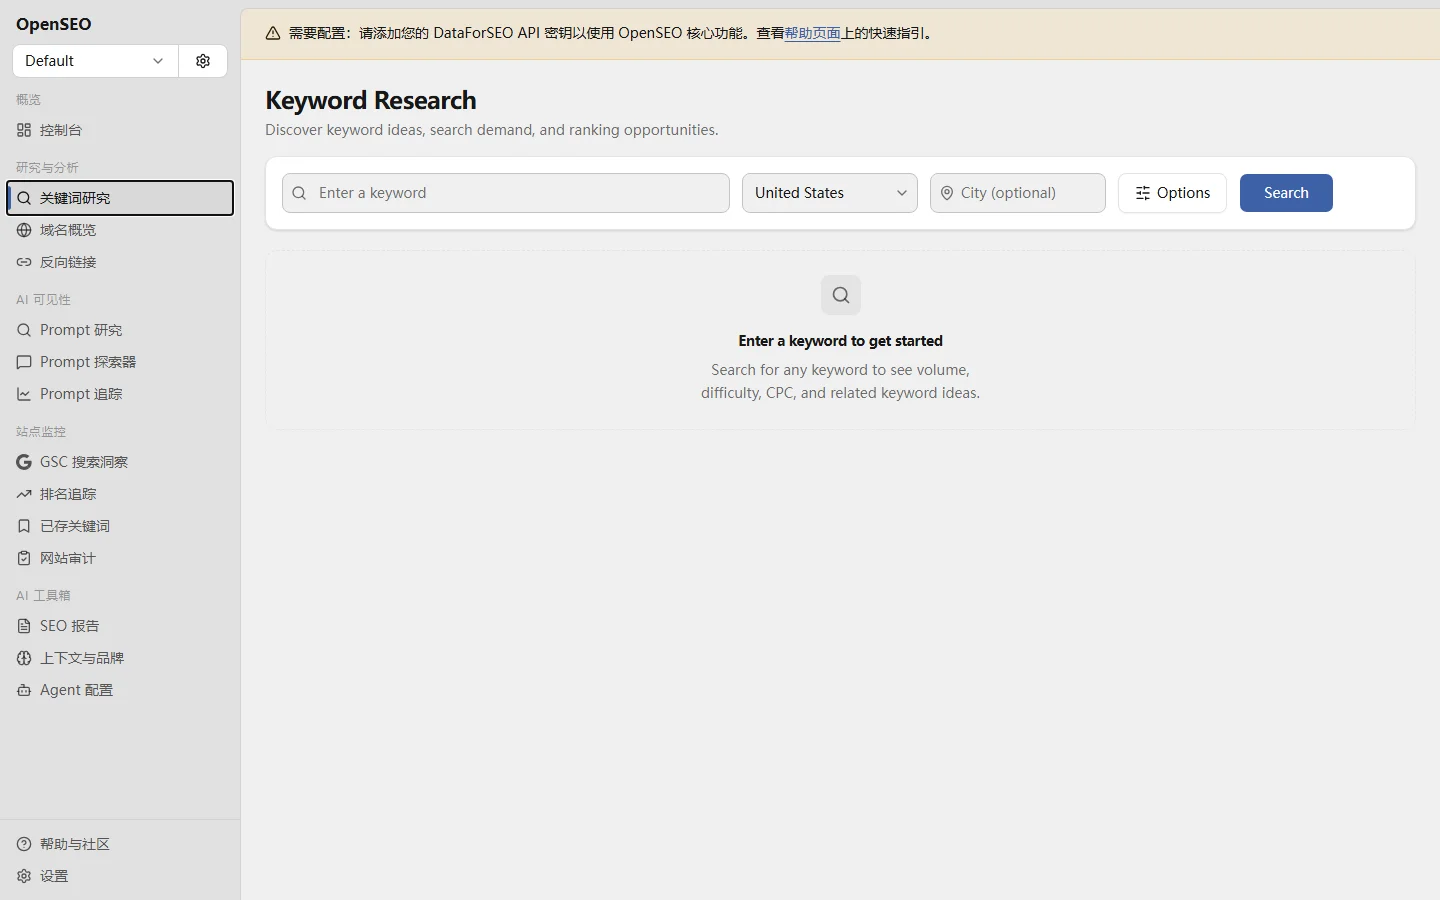1440x900 pixels.
Task: Open Prompt 探索器
Action: coord(120,362)
